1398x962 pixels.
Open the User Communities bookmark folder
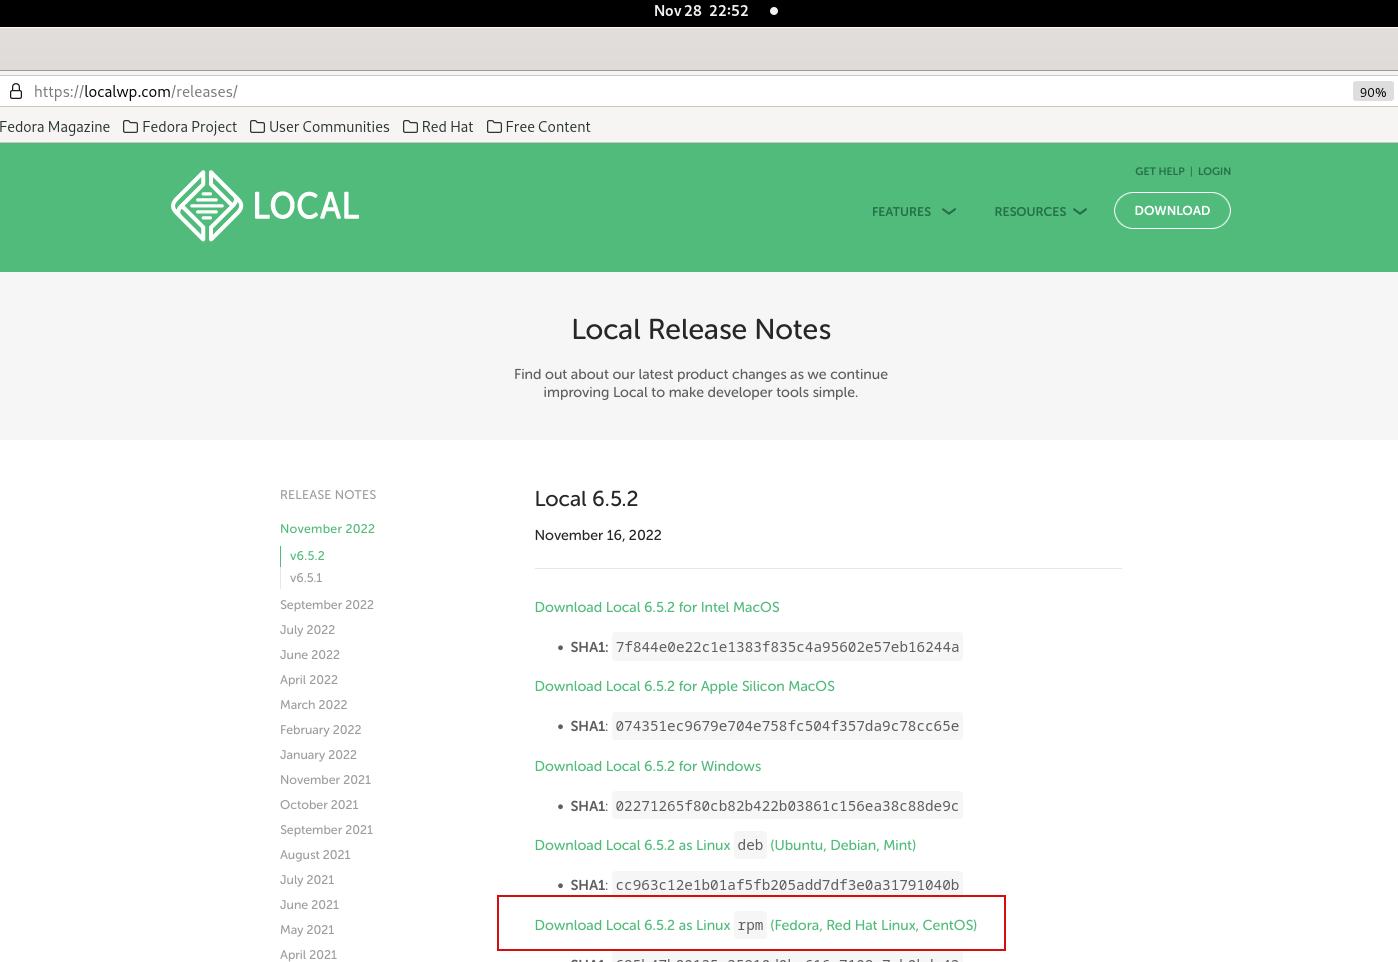coord(319,127)
